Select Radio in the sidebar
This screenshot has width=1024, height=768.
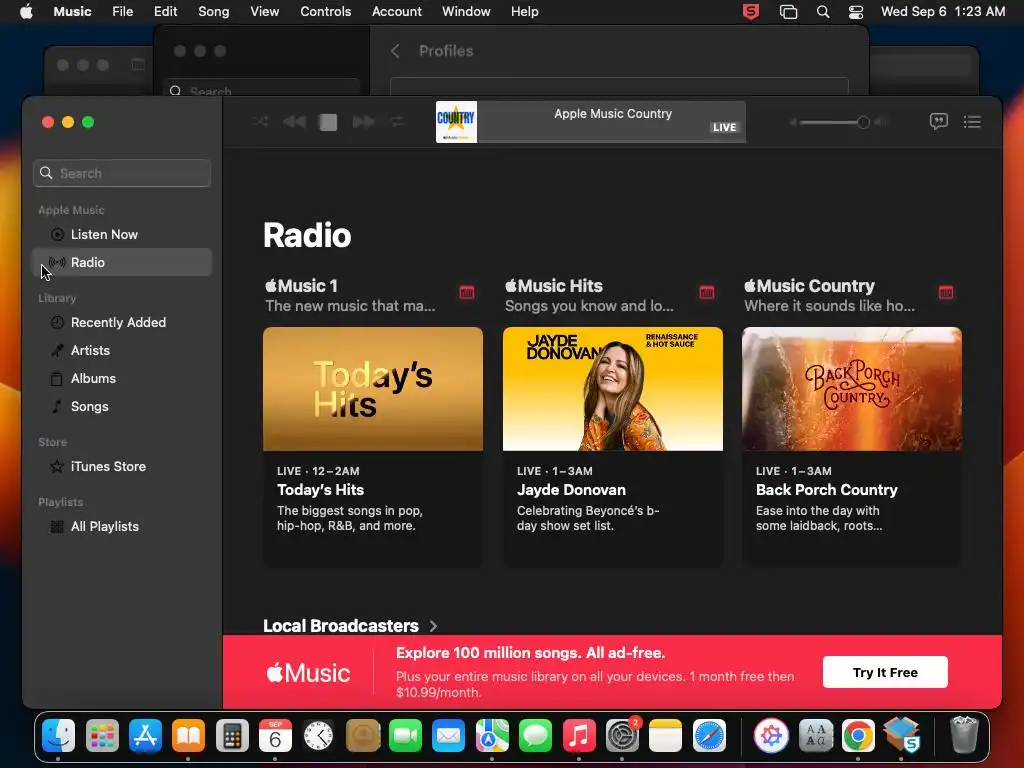click(x=122, y=262)
